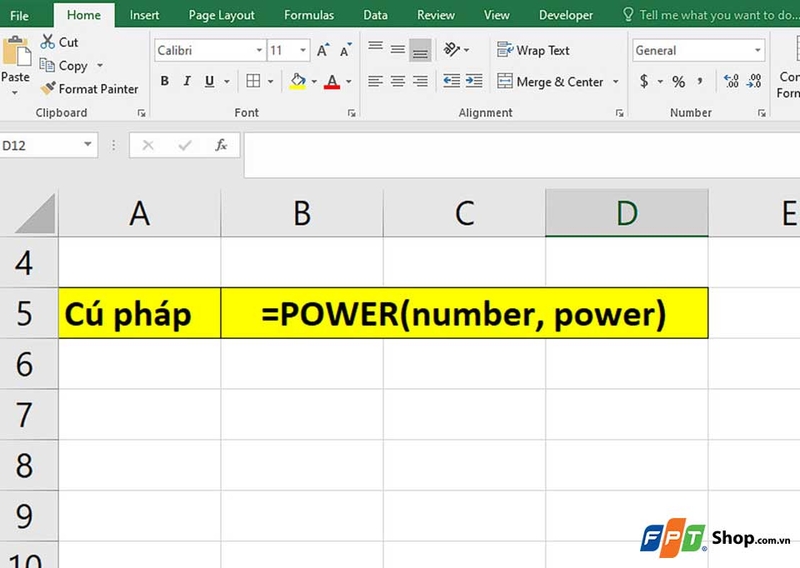Open fill color dropdown arrow
This screenshot has width=800, height=568.
pos(314,81)
